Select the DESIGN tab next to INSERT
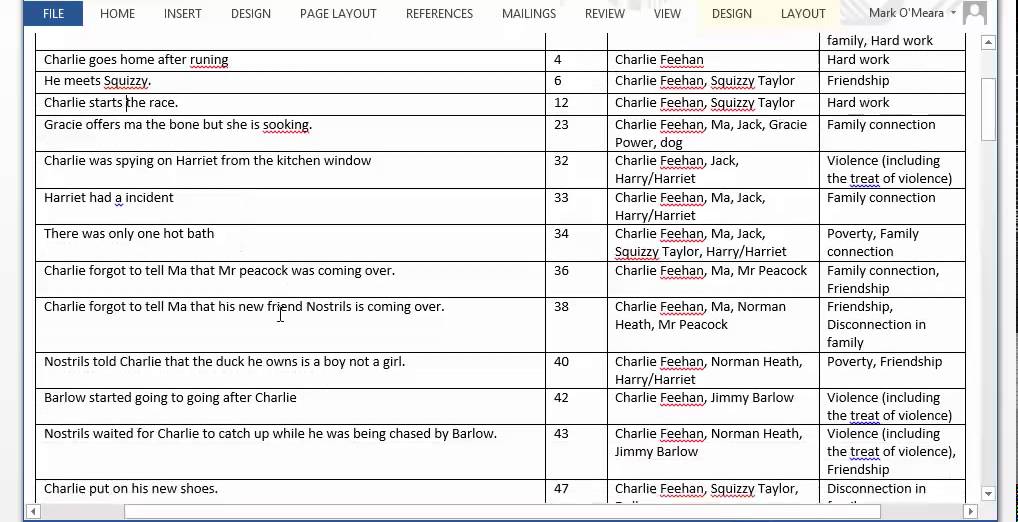The height and width of the screenshot is (522, 1018). [251, 14]
